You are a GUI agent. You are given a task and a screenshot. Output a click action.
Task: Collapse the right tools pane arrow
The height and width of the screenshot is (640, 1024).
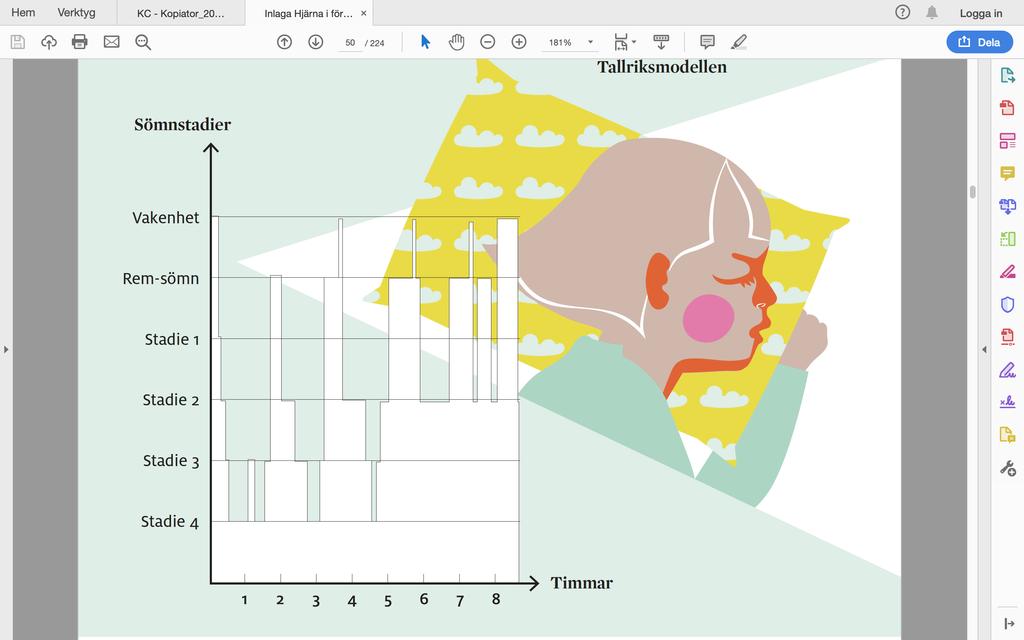(x=984, y=349)
